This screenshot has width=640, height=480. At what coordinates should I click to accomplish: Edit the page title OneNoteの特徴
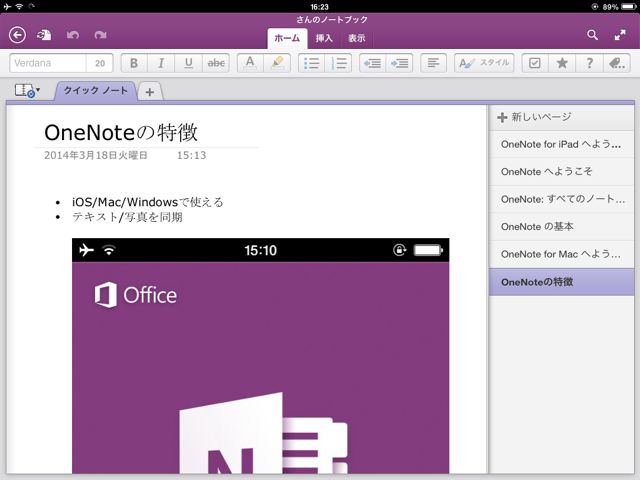(121, 133)
